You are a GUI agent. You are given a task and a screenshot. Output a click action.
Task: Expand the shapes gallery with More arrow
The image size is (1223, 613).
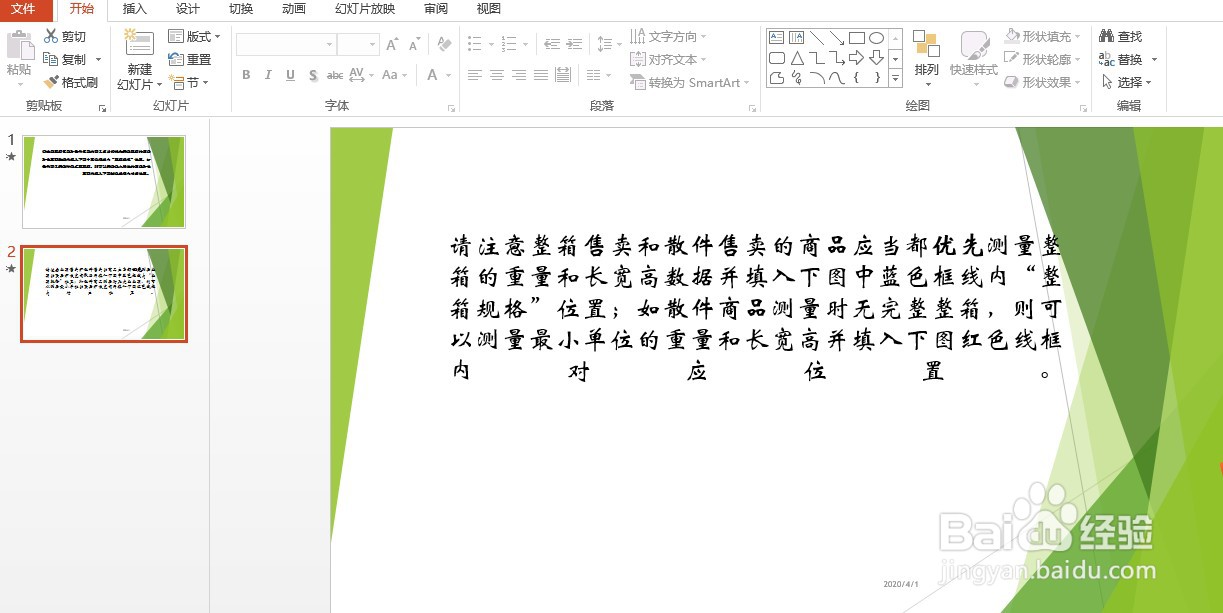(x=895, y=78)
